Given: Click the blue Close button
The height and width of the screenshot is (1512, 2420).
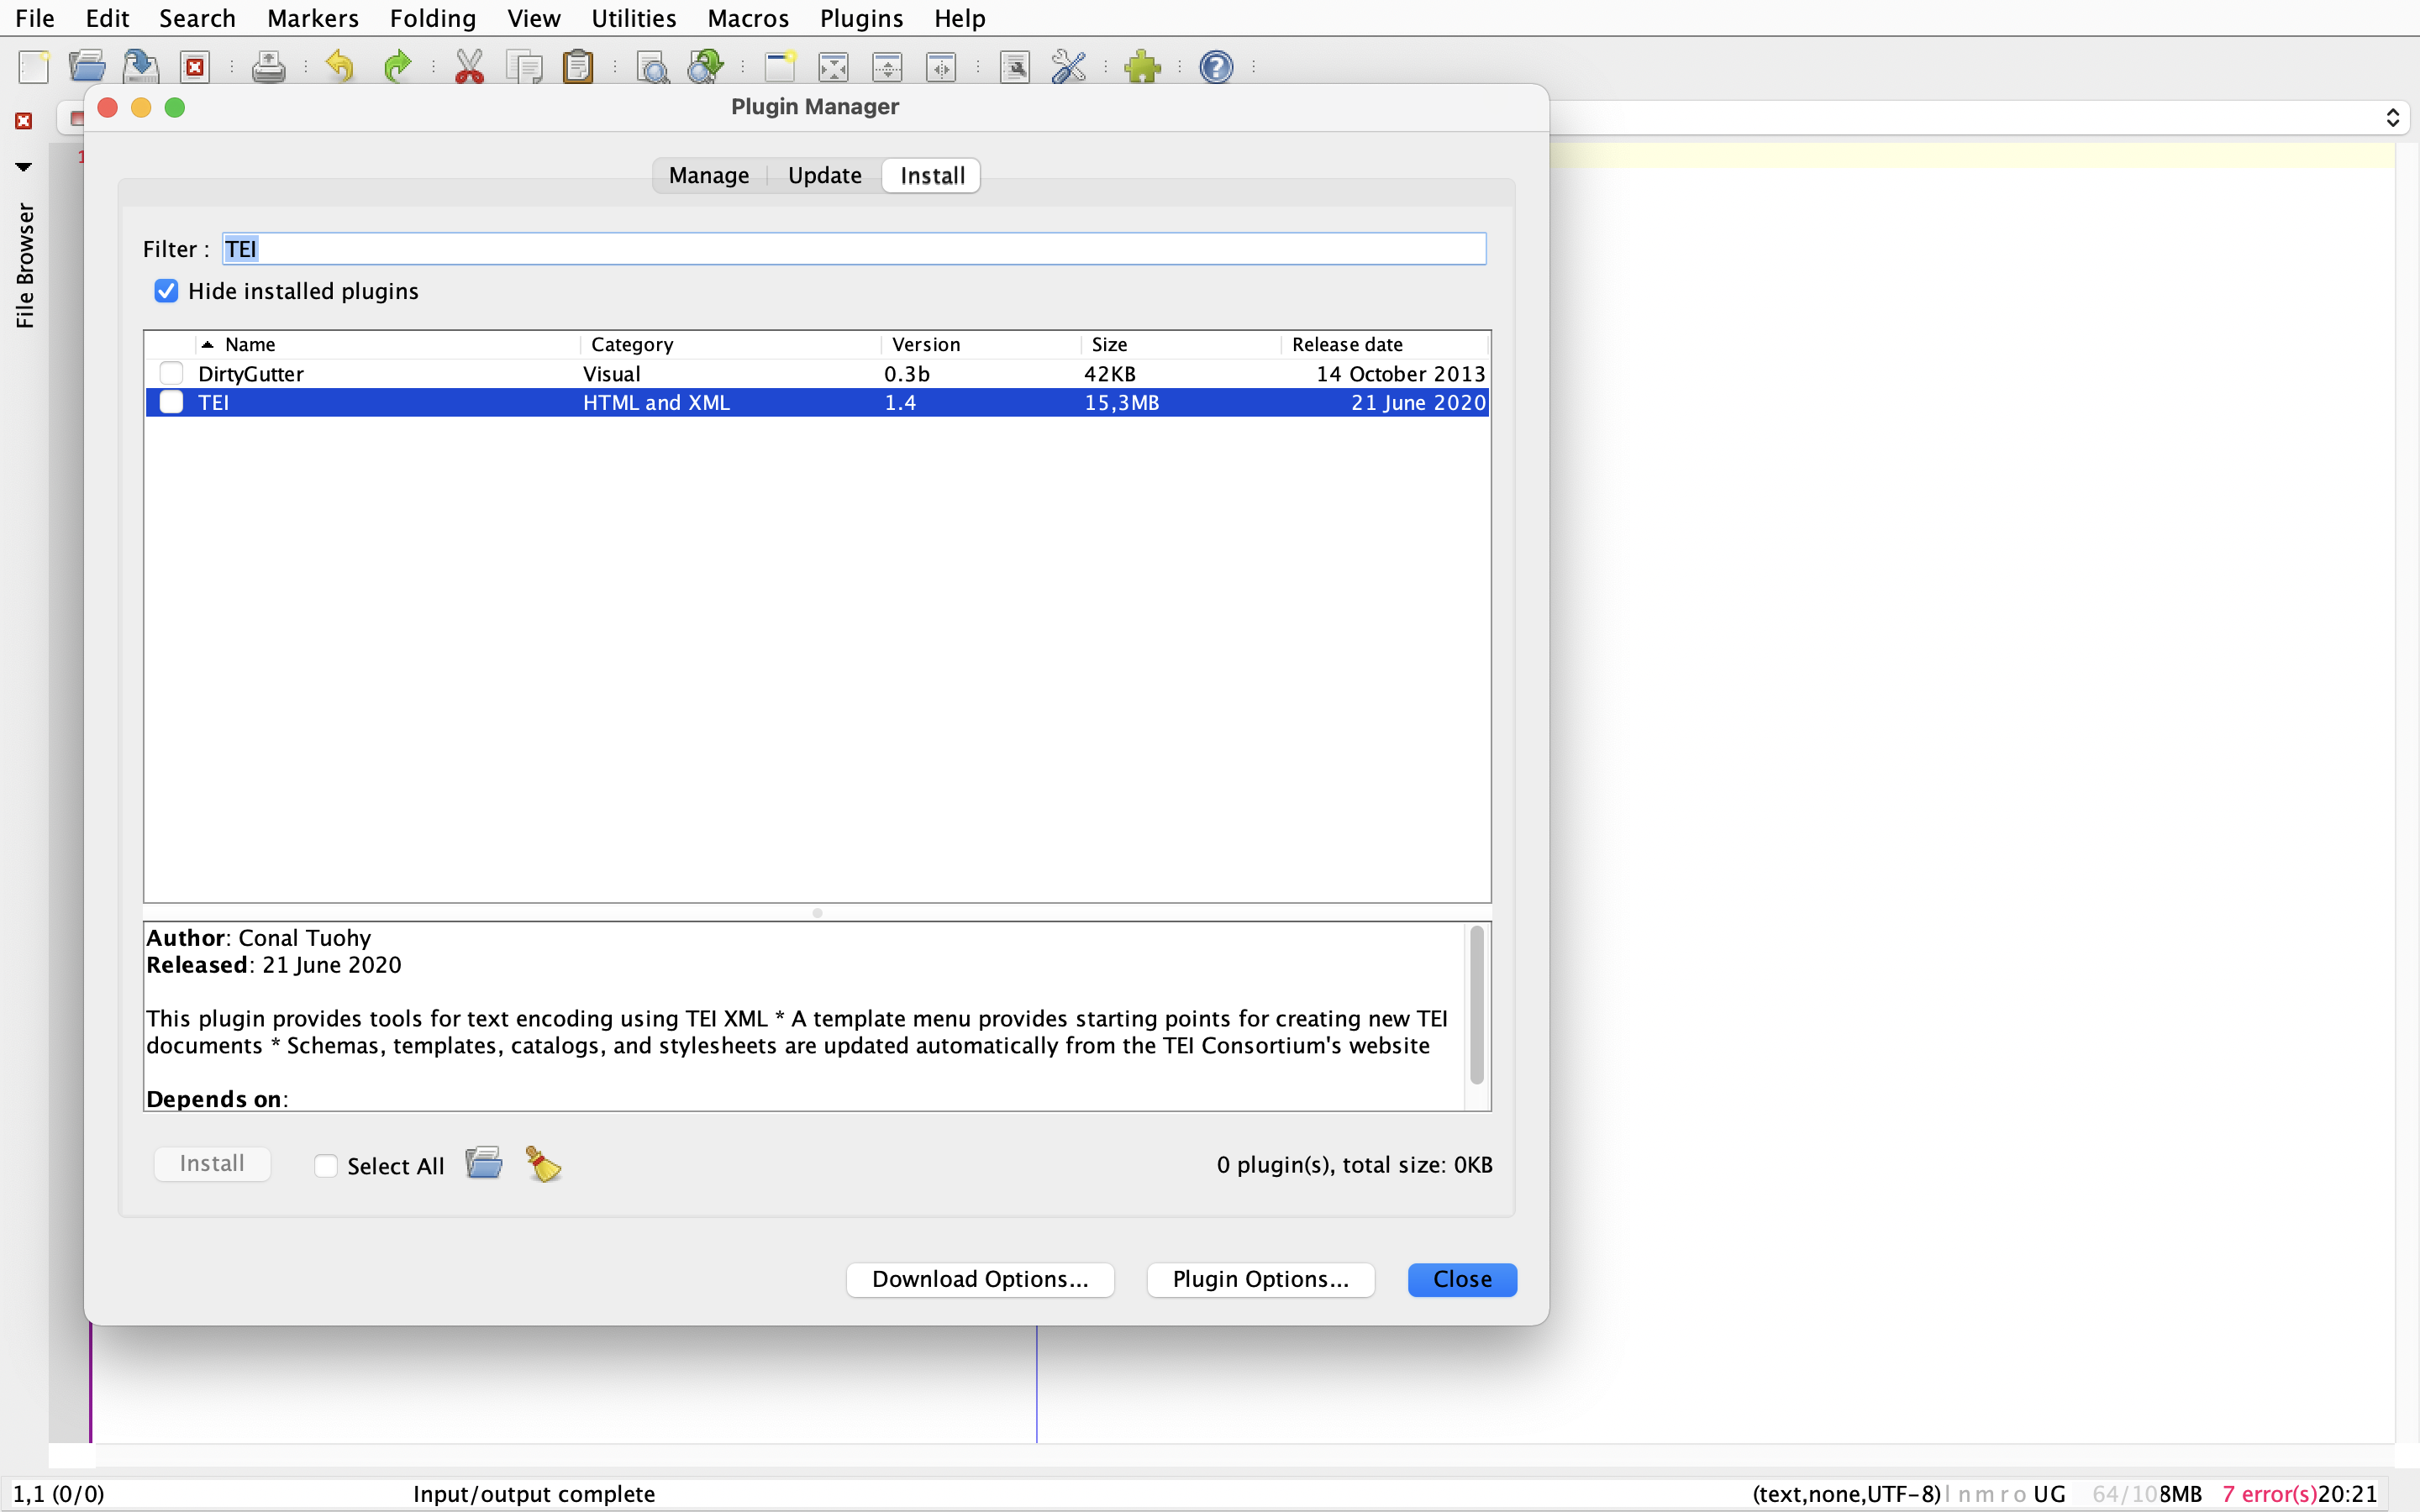Looking at the screenshot, I should tap(1462, 1279).
